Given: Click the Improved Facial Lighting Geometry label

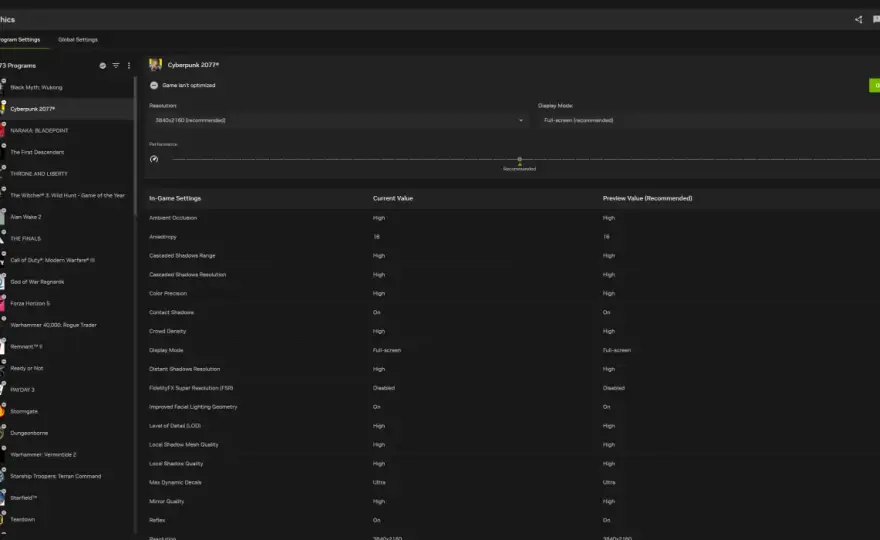Looking at the screenshot, I should tap(193, 407).
